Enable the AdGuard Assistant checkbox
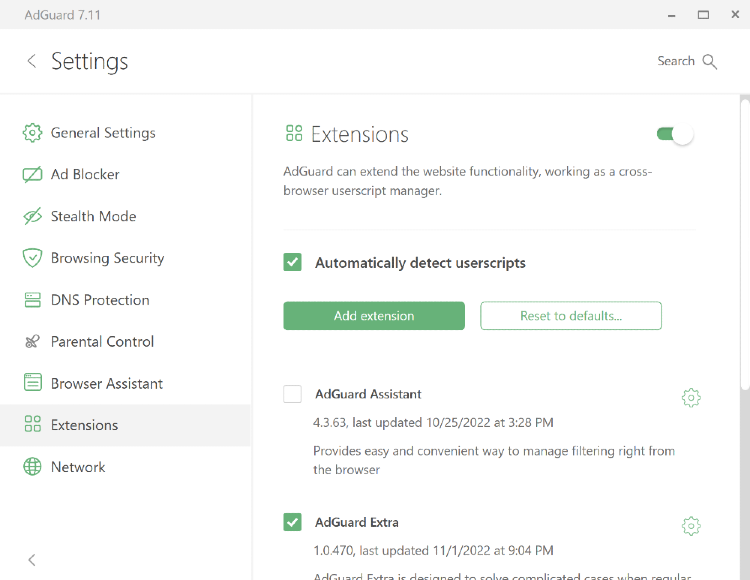The width and height of the screenshot is (750, 580). pos(292,394)
